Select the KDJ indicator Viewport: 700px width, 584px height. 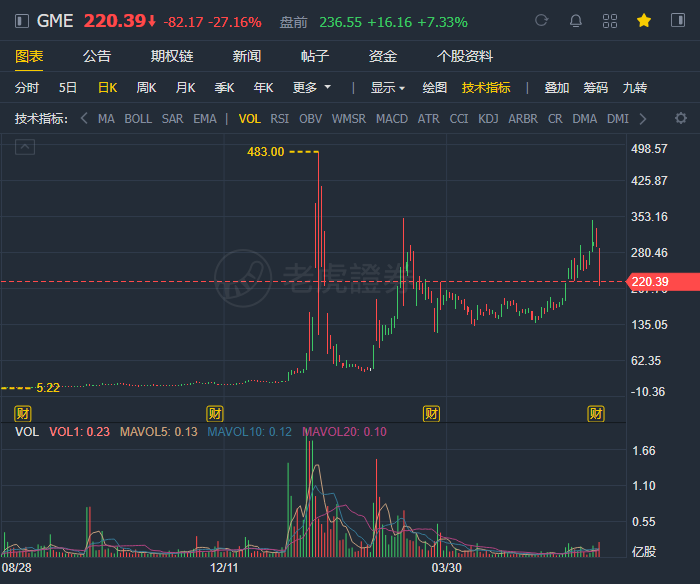pos(488,119)
